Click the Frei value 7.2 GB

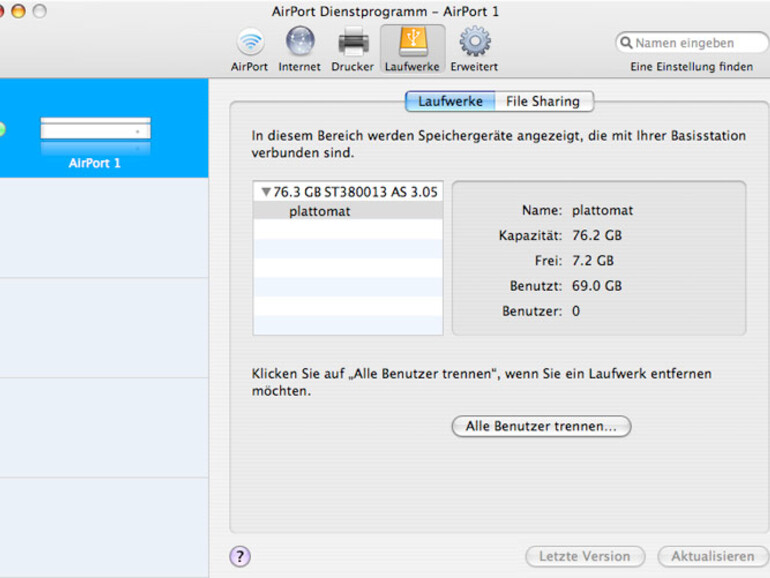(x=593, y=260)
